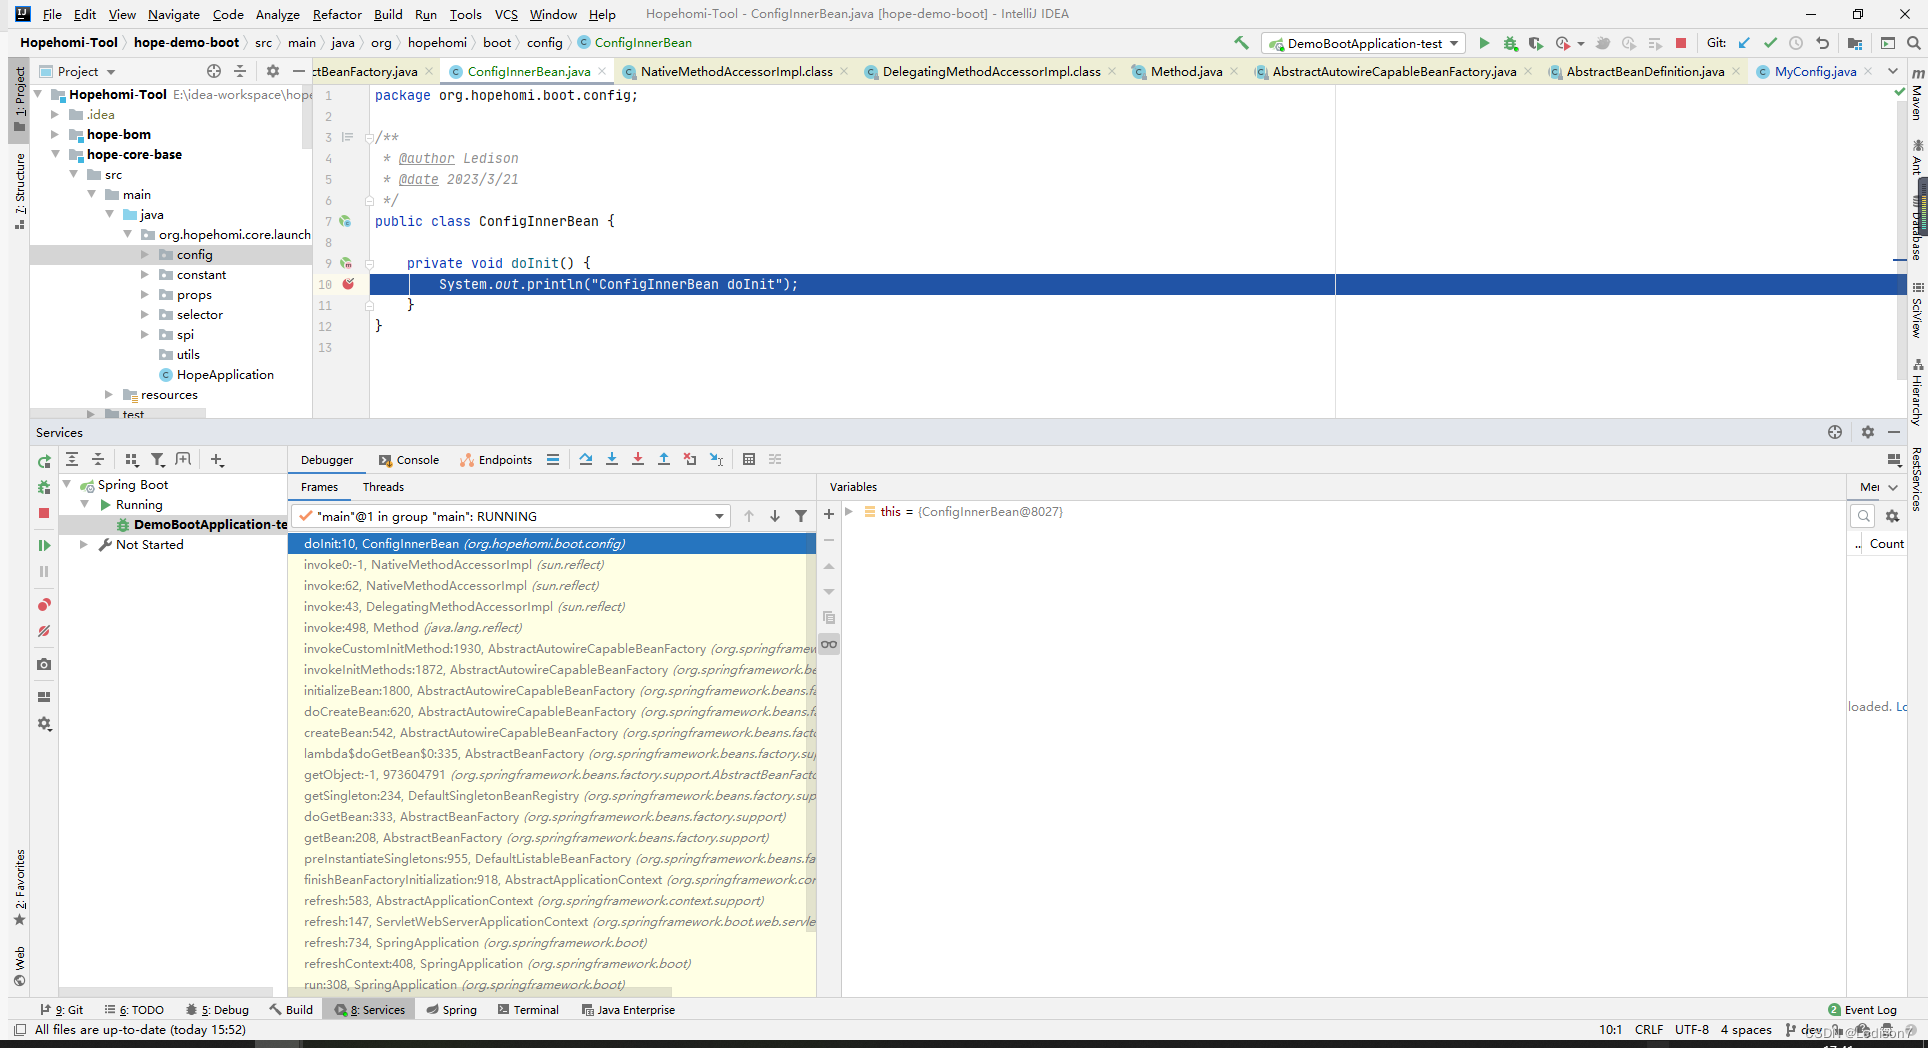This screenshot has width=1928, height=1048.
Task: Click Resume Program icon in Services sidebar
Action: click(44, 545)
